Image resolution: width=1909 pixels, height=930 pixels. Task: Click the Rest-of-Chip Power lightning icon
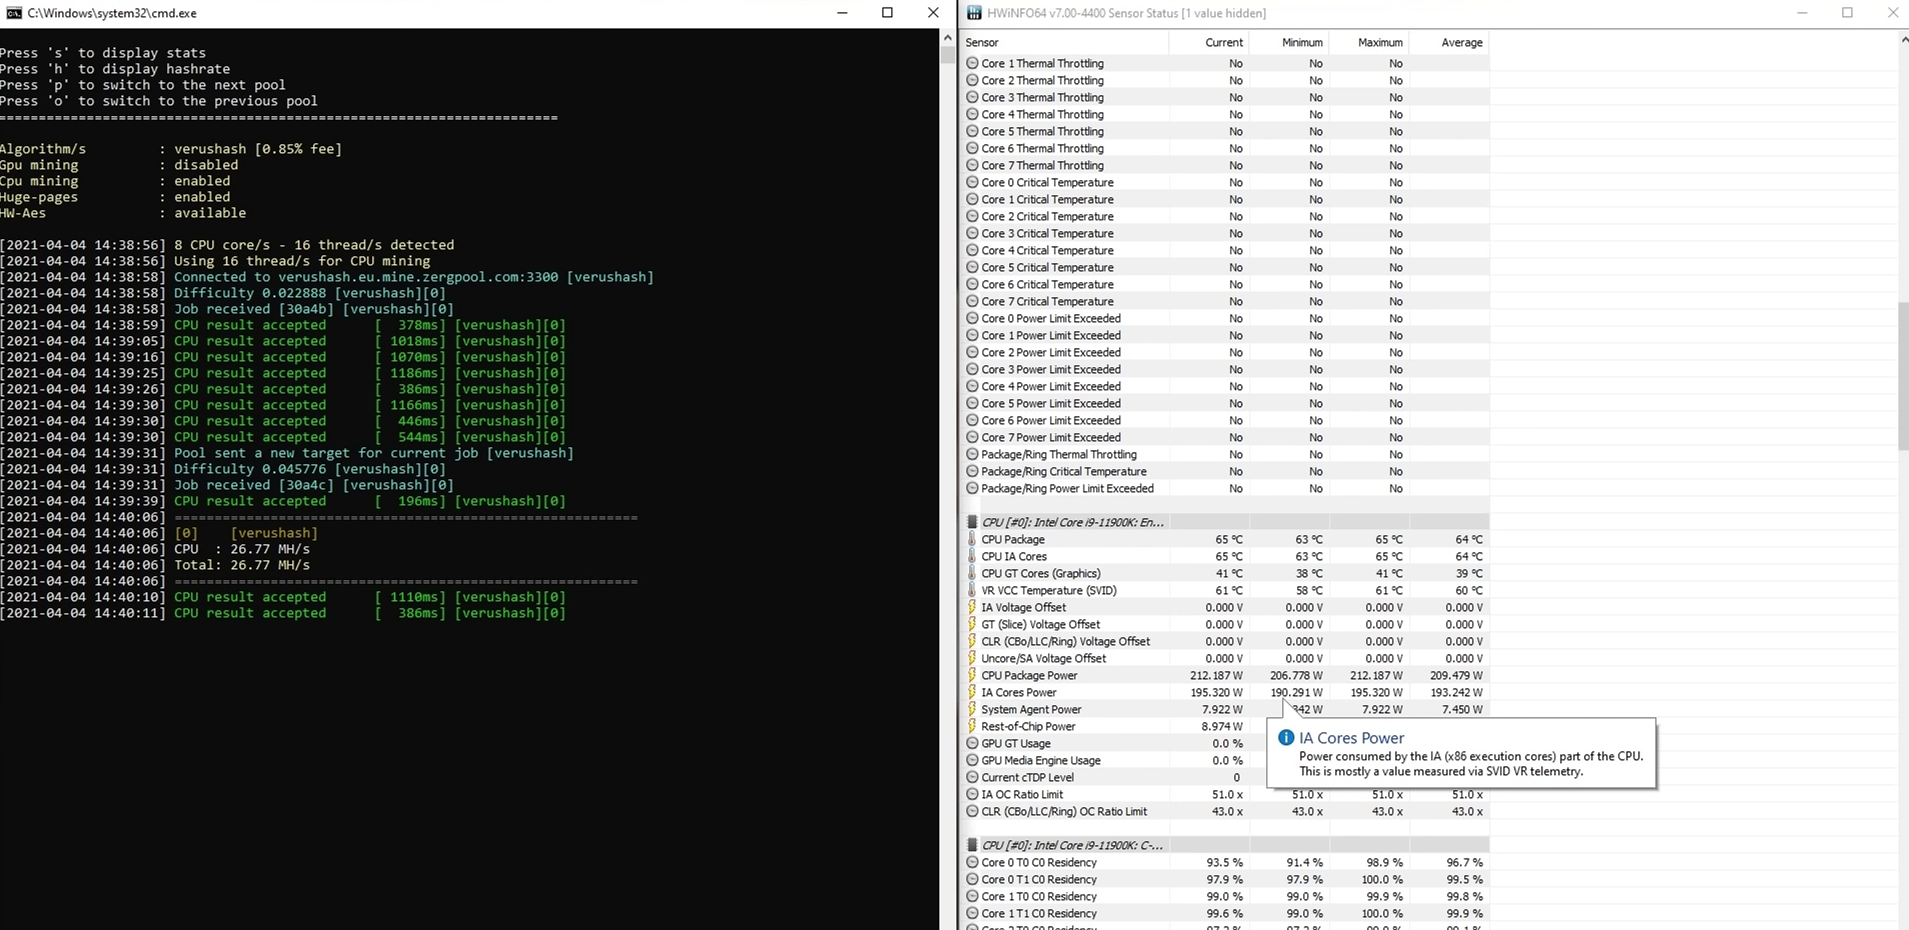[x=972, y=726]
